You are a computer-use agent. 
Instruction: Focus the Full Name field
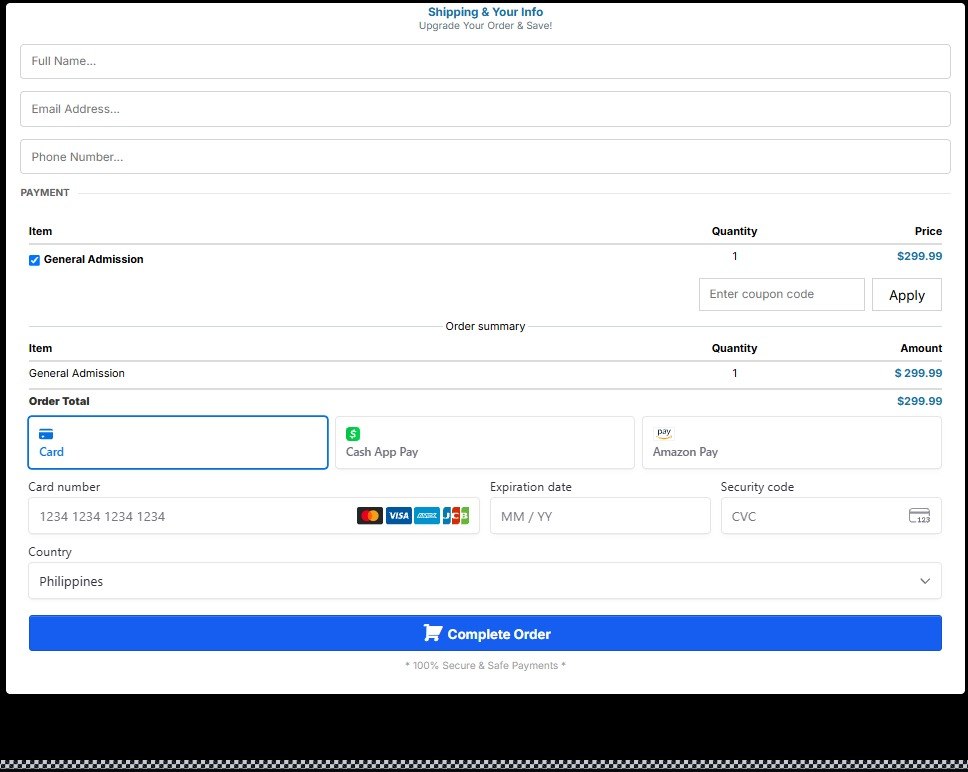[485, 62]
